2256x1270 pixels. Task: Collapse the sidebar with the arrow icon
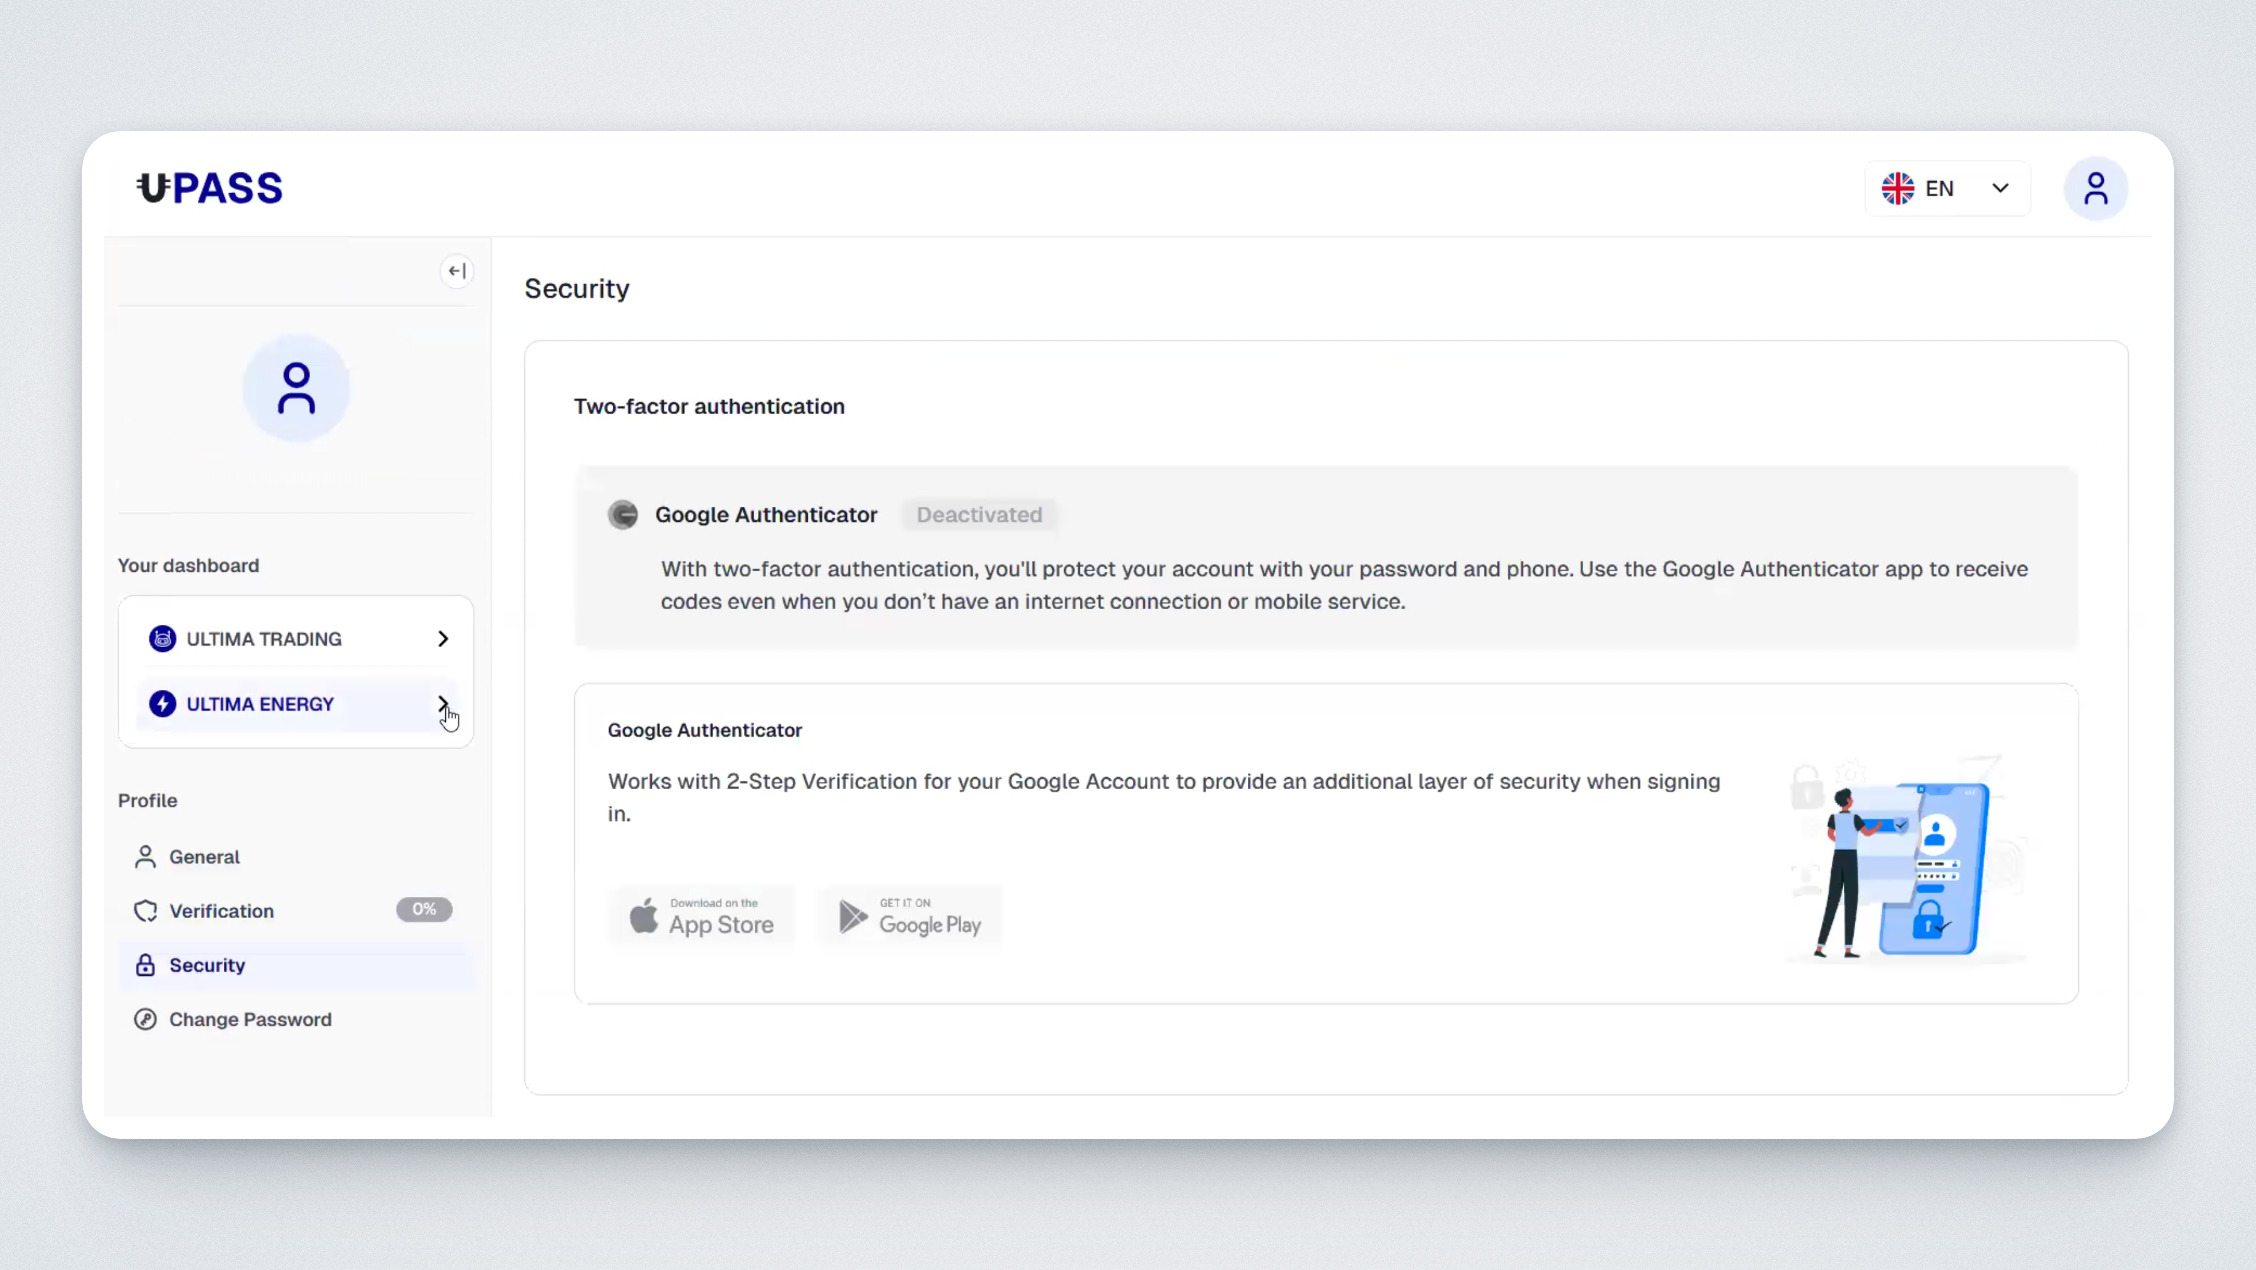(457, 271)
